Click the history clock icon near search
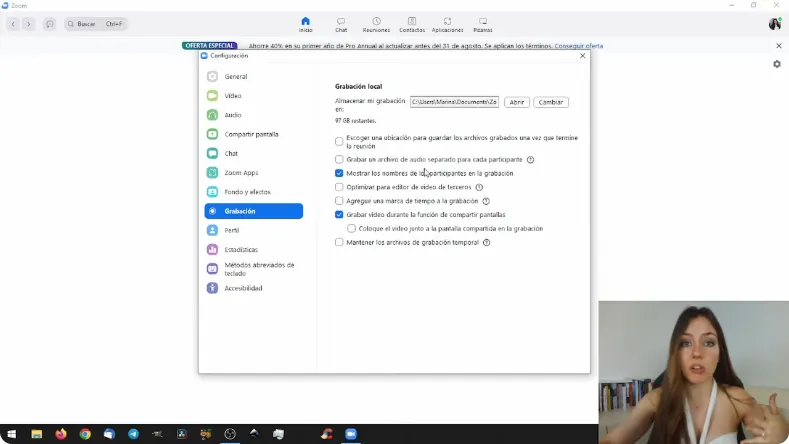The height and width of the screenshot is (444, 789). (x=49, y=24)
